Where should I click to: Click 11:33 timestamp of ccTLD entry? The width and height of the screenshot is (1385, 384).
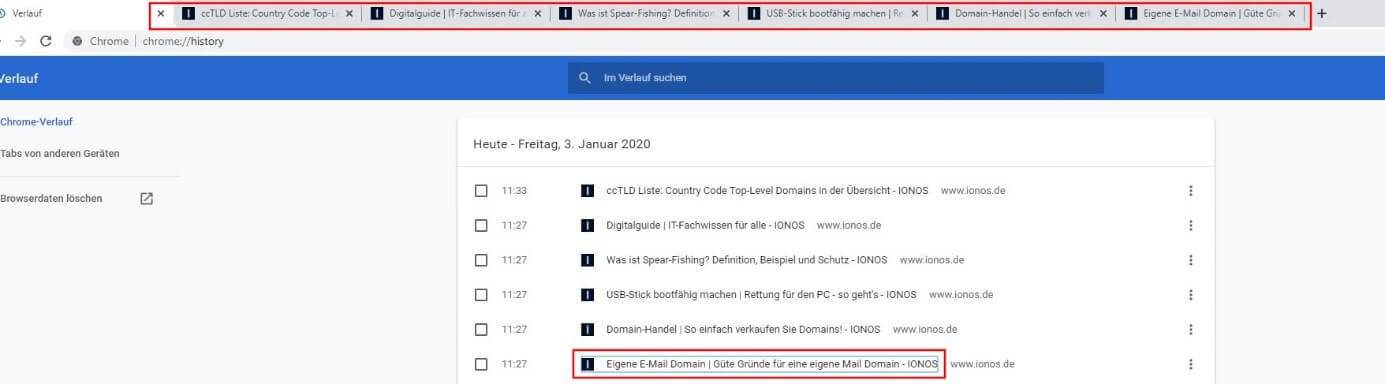click(x=514, y=190)
